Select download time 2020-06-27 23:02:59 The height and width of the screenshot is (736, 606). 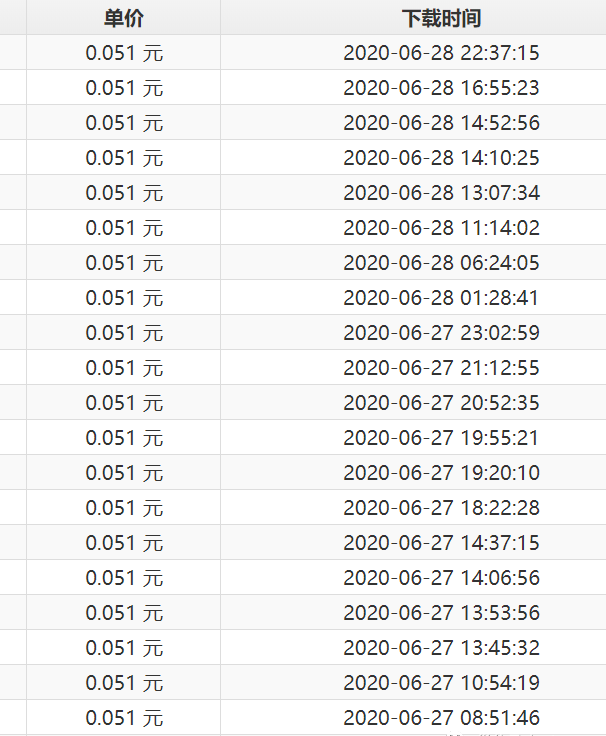pyautogui.click(x=441, y=332)
